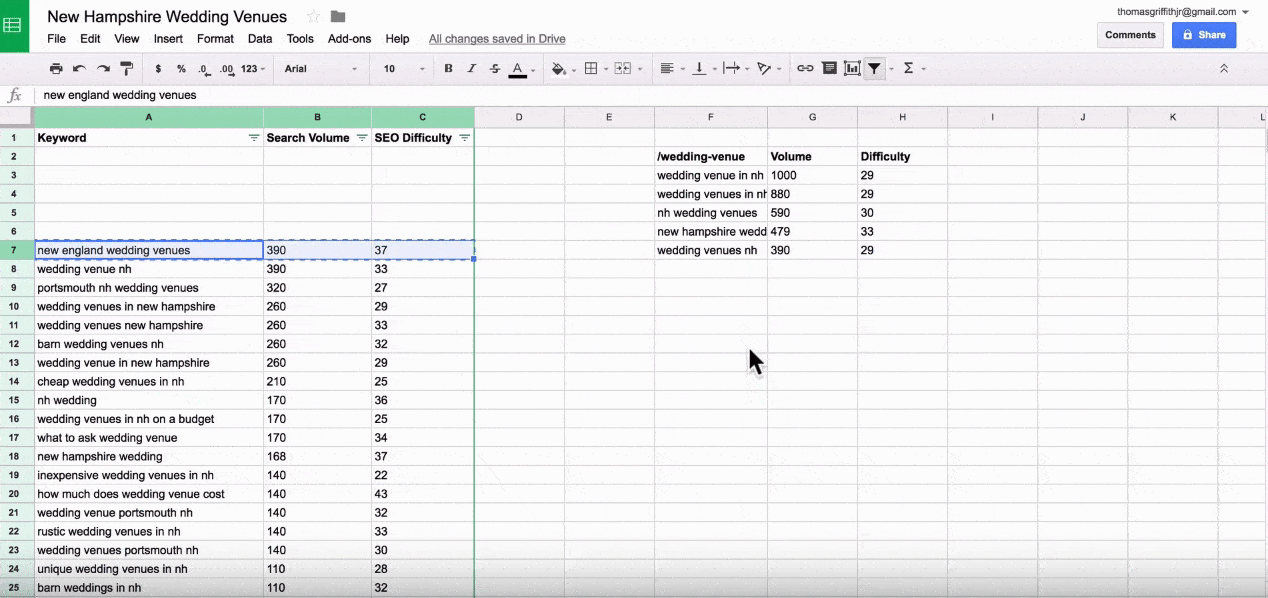This screenshot has height=598, width=1268.
Task: Open the functions sigma icon
Action: click(909, 69)
